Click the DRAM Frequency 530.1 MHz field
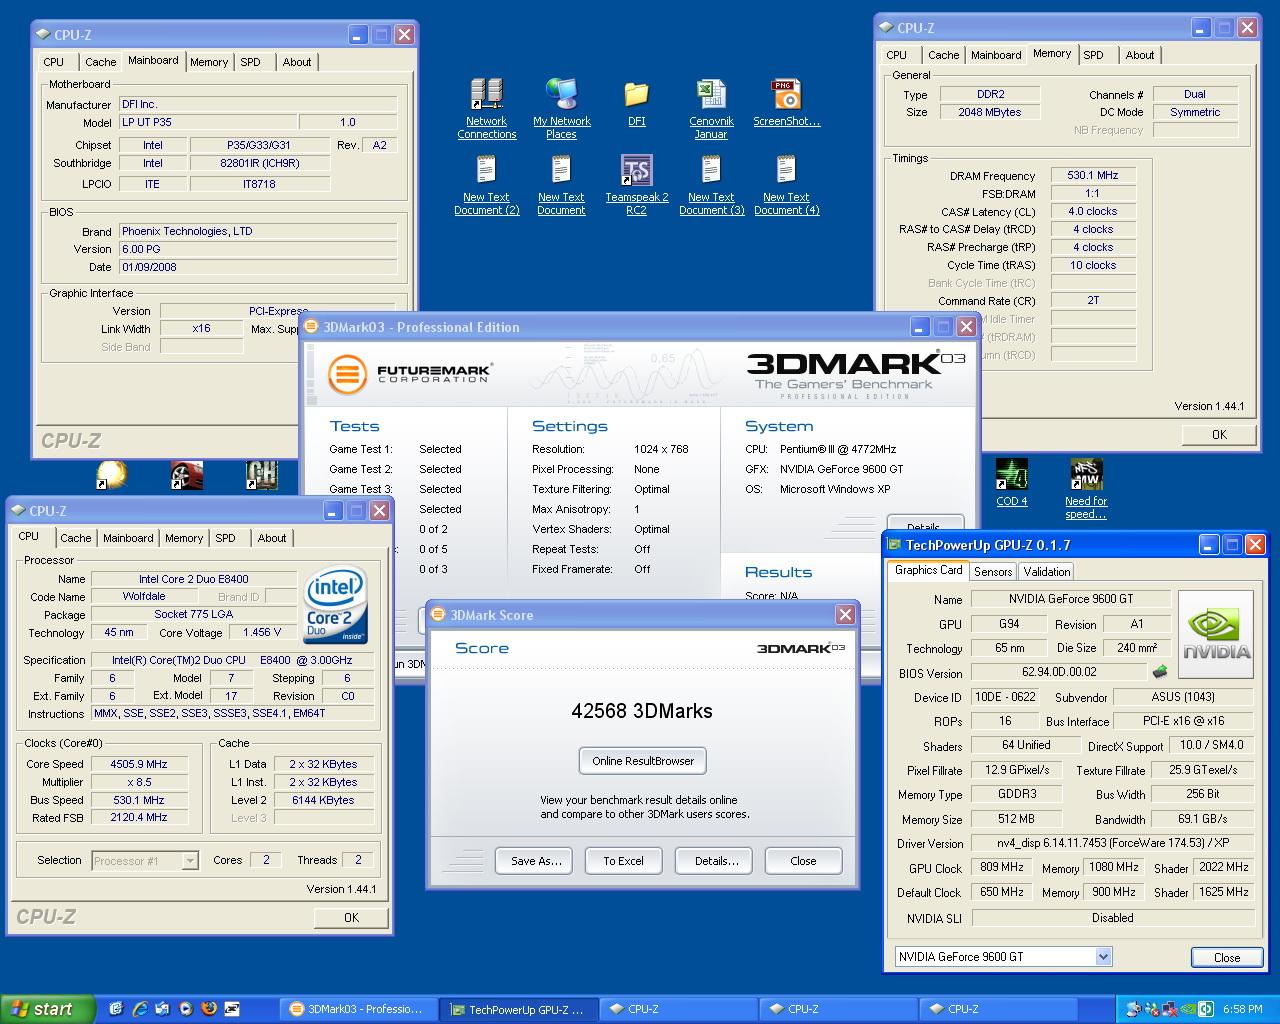The width and height of the screenshot is (1280, 1024). click(x=1092, y=176)
